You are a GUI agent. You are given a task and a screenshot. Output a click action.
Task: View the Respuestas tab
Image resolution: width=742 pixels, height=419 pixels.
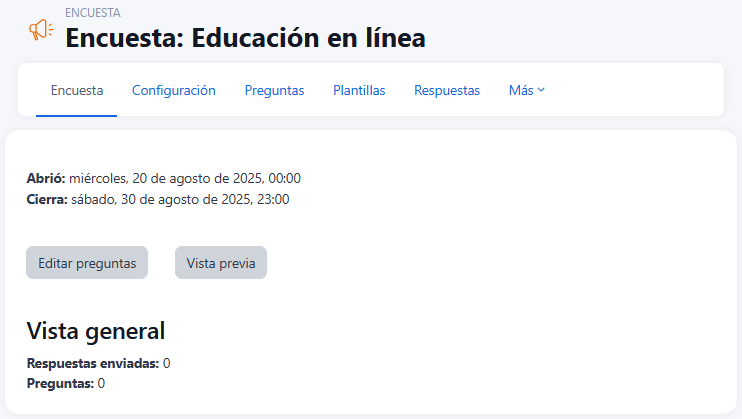point(447,90)
